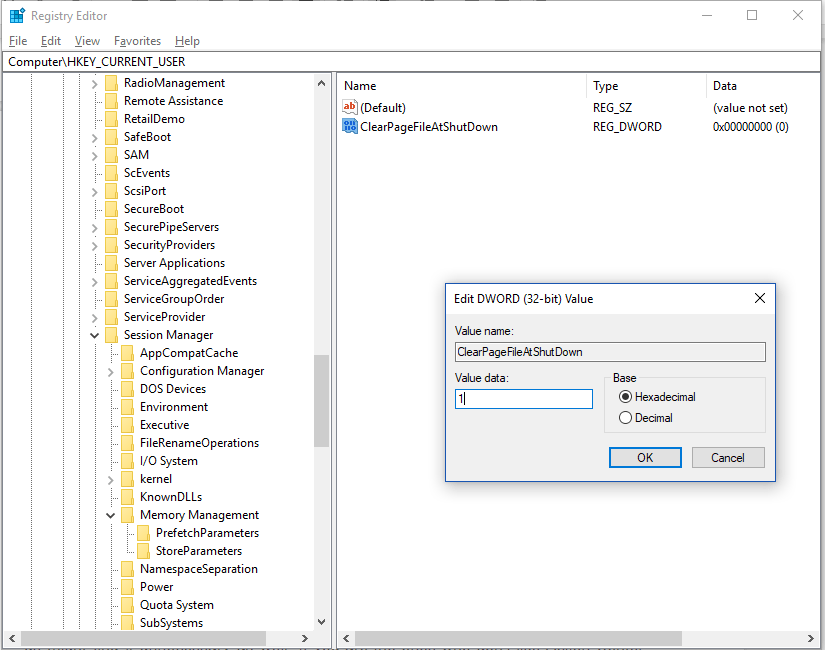This screenshot has height=650, width=825.
Task: Click the ab icon beside (Default) value
Action: (352, 105)
